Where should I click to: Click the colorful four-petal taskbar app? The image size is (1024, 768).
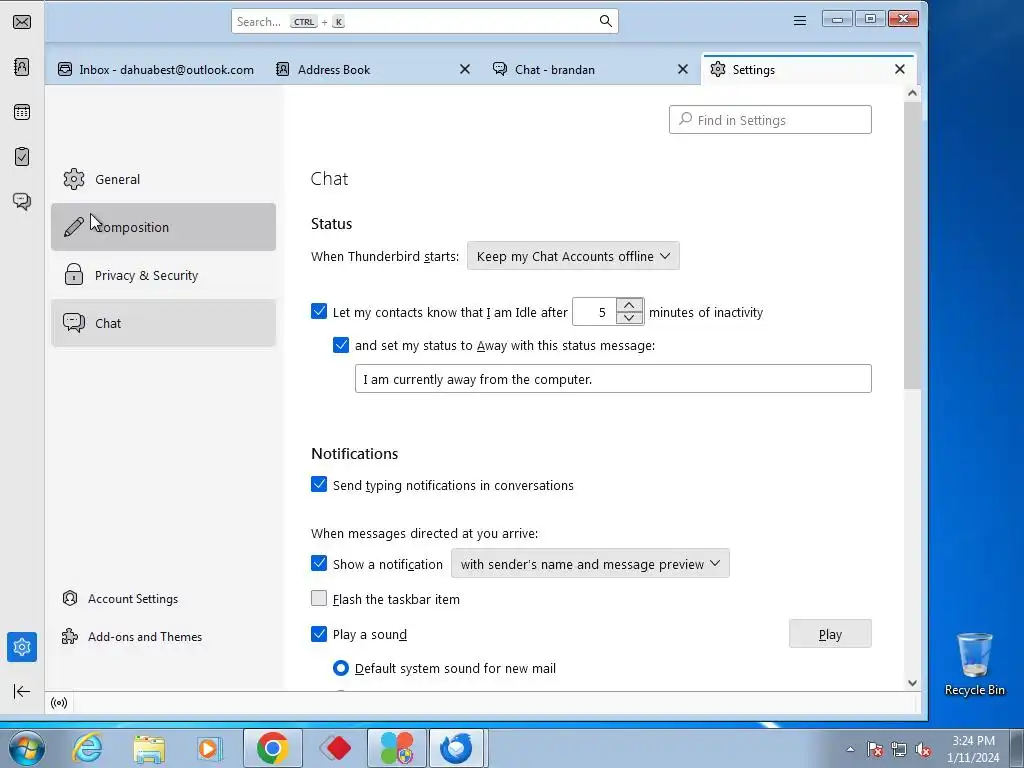[397, 748]
